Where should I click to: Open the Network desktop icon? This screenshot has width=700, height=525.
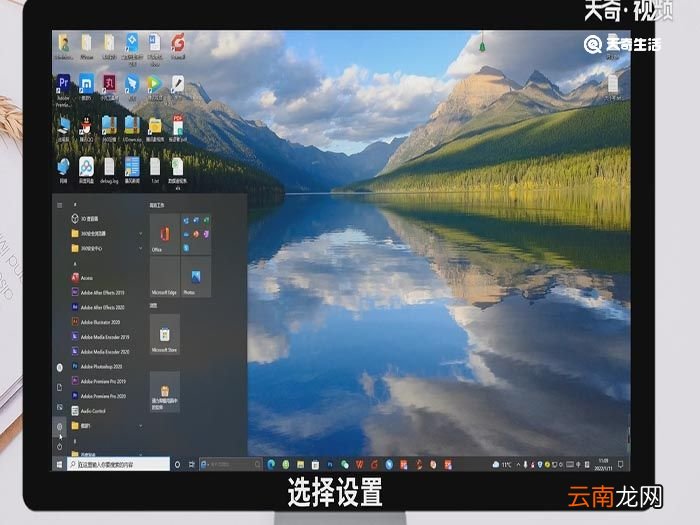(63, 170)
